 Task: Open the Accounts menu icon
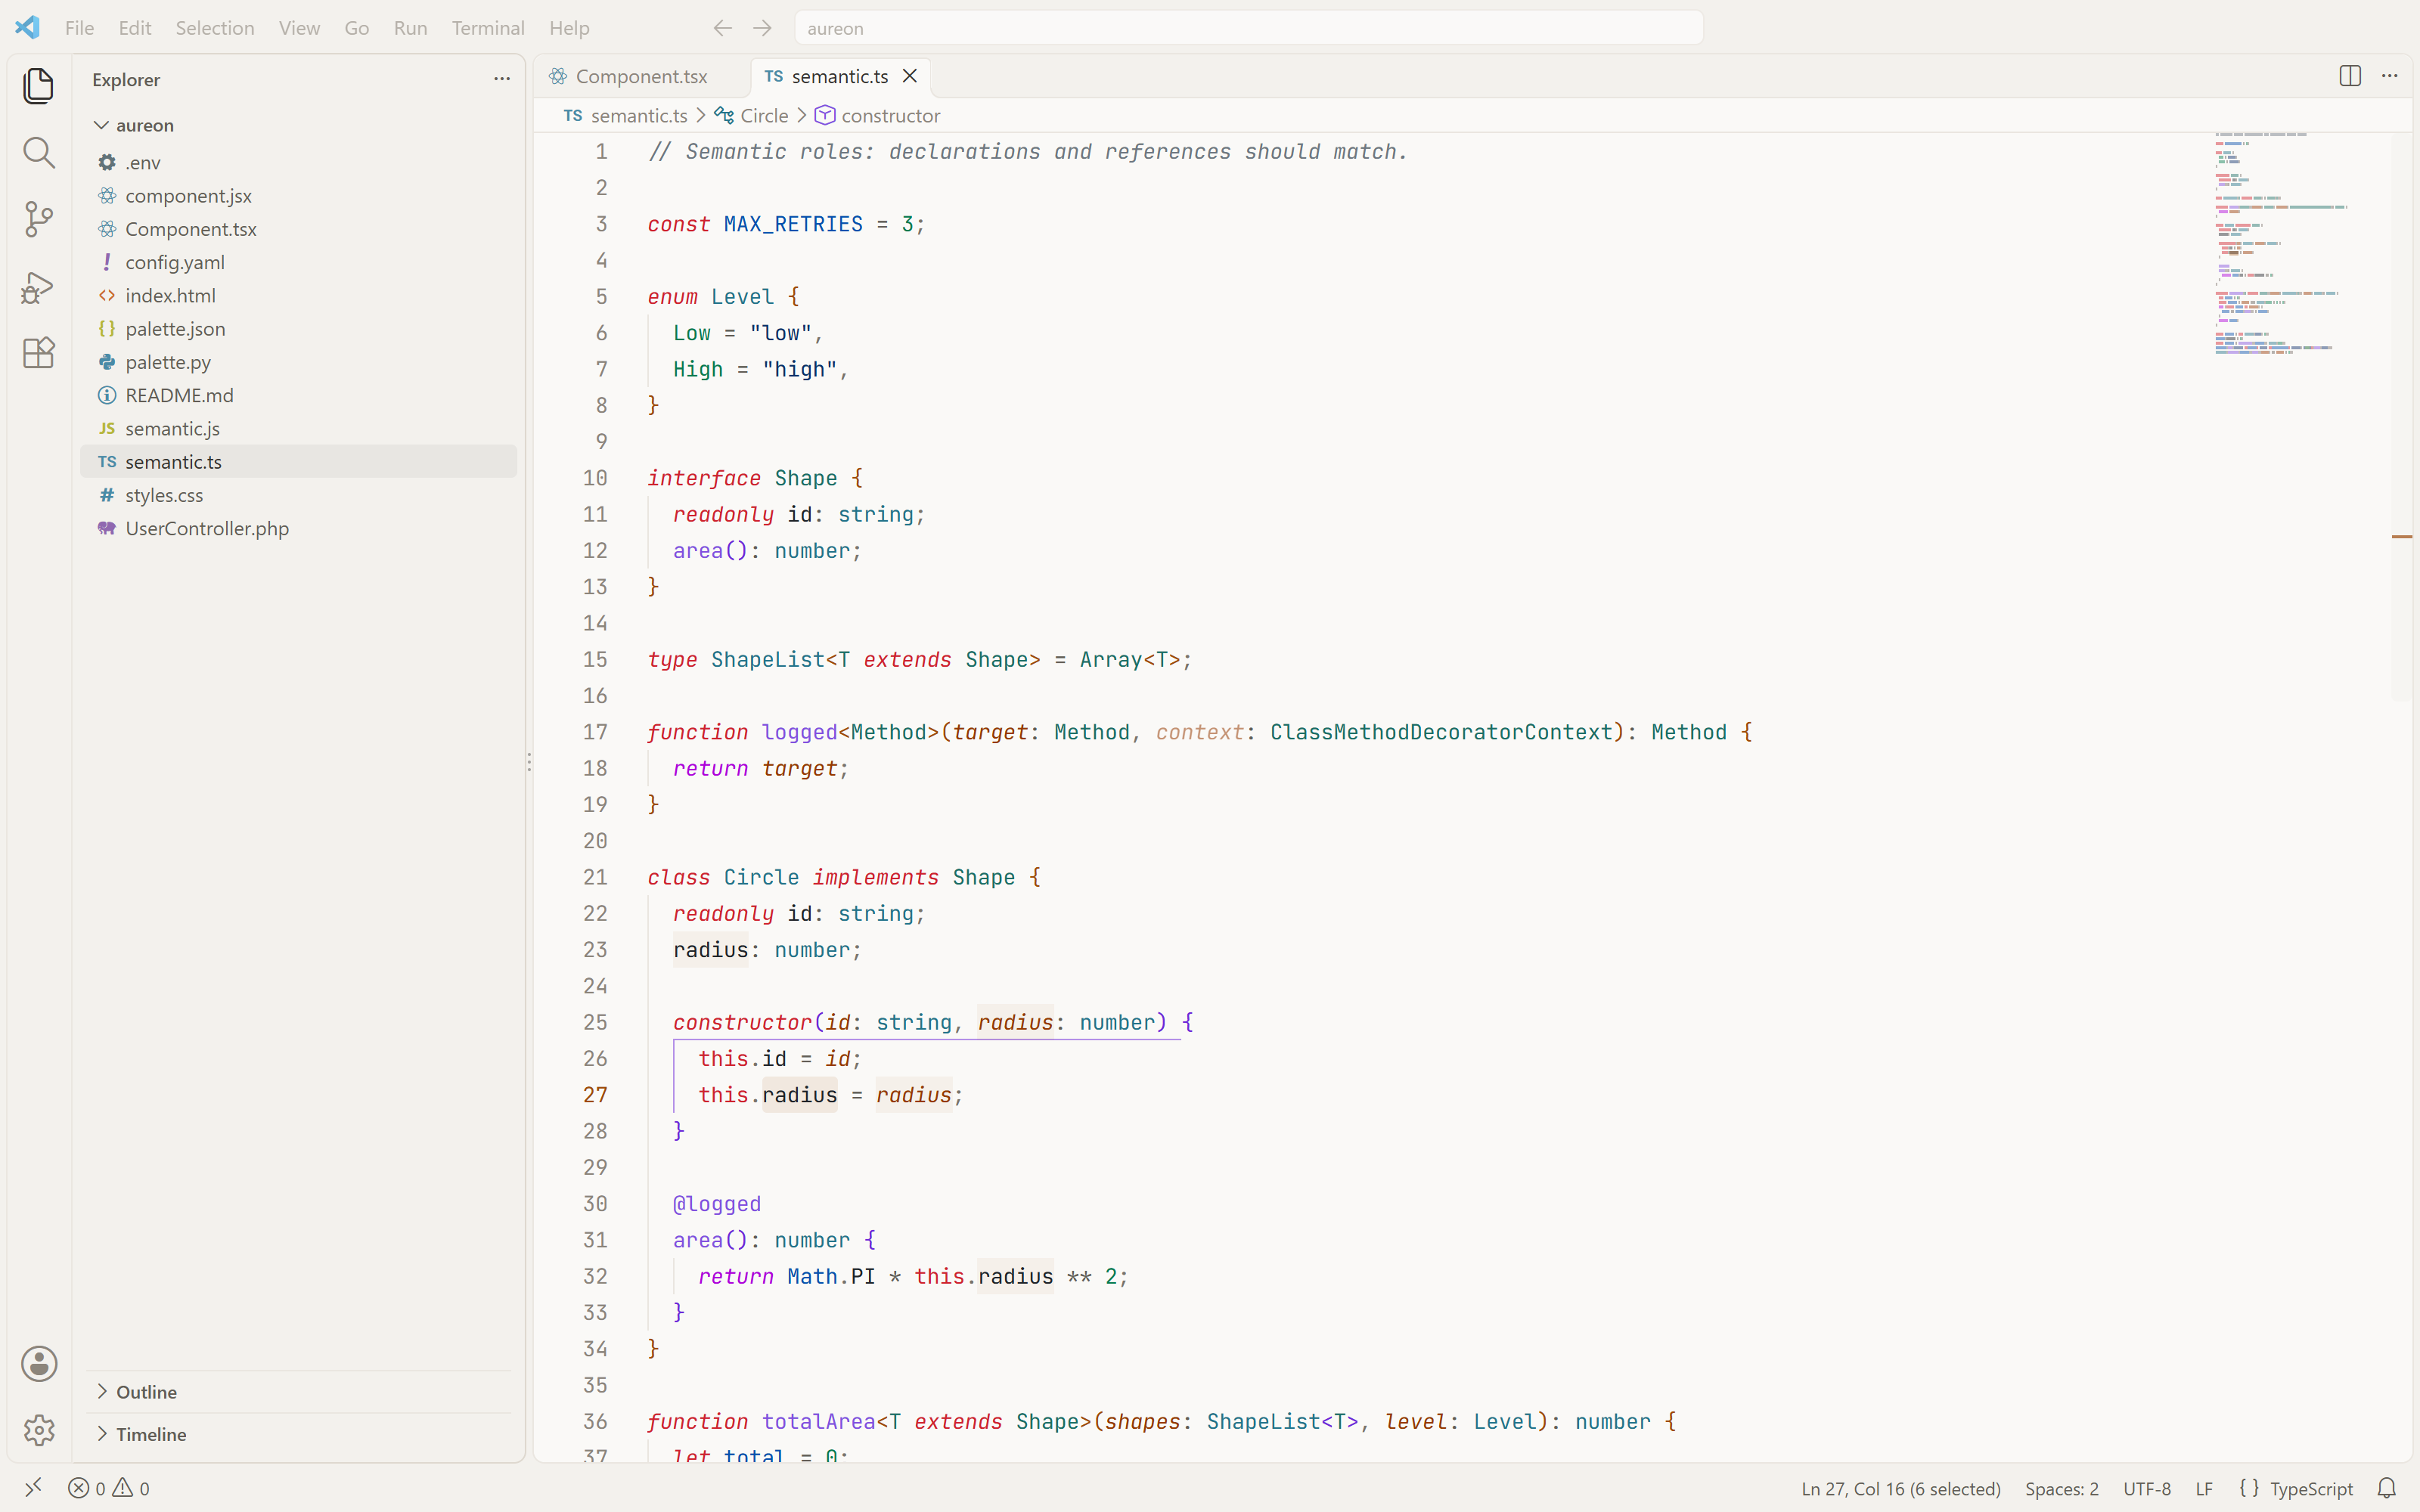39,1363
